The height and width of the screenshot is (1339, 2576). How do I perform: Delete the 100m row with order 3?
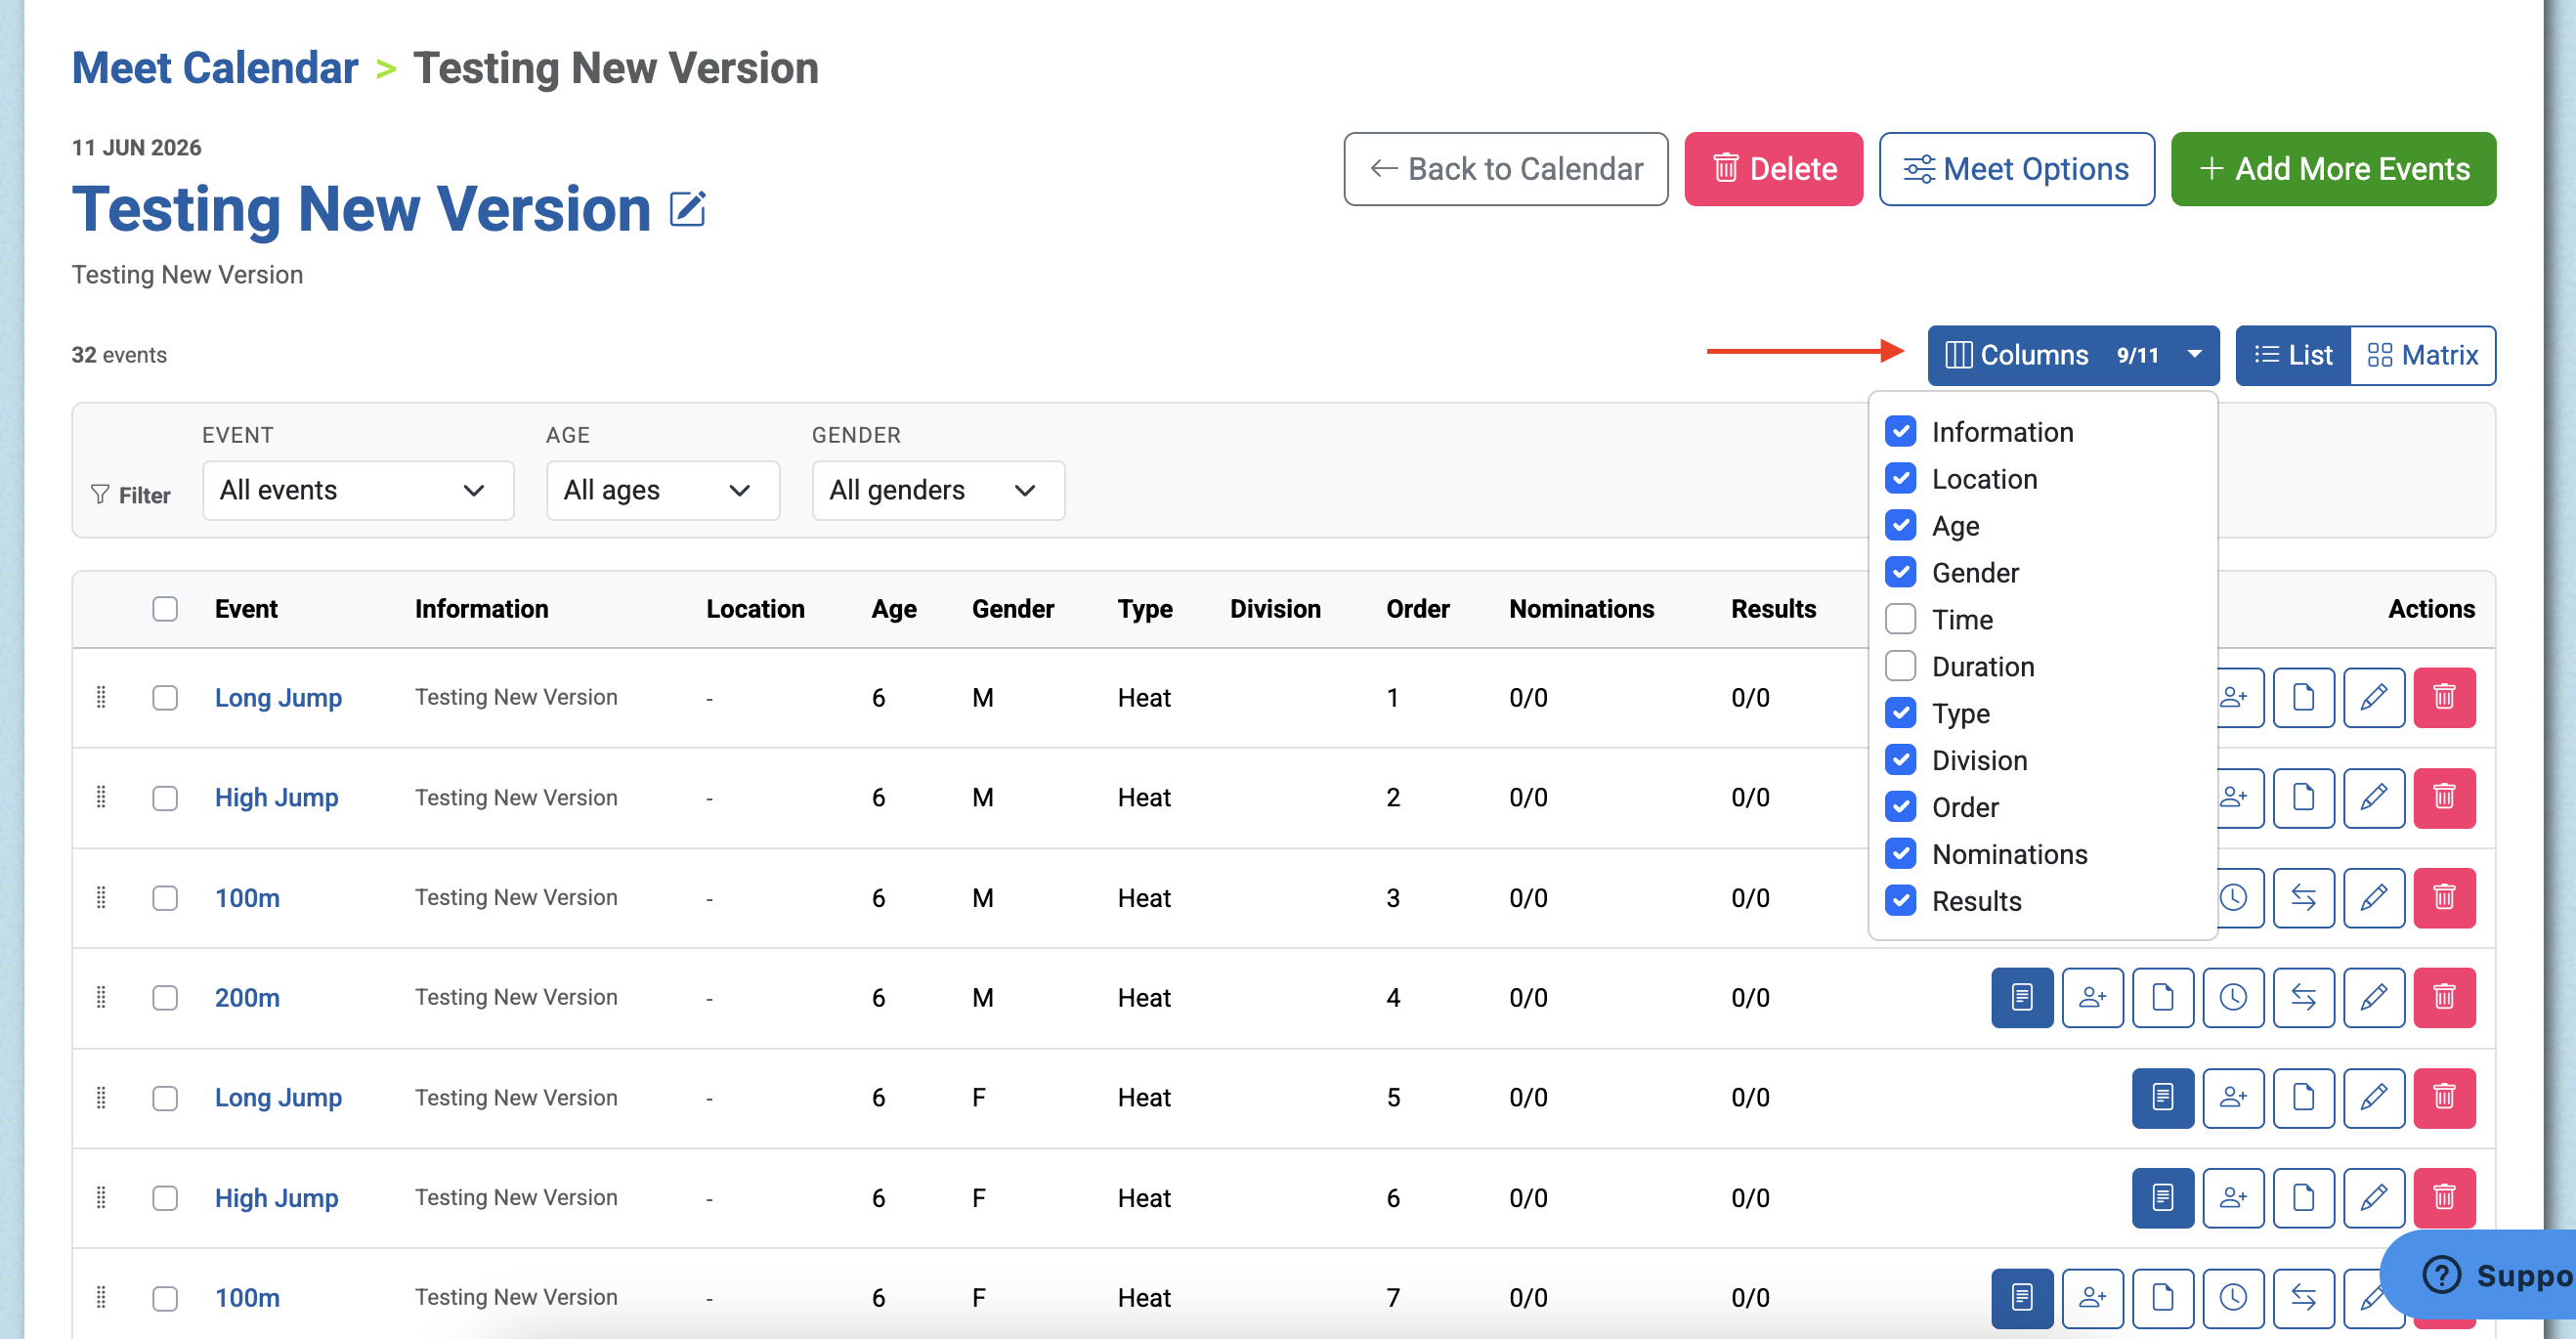(x=2444, y=897)
